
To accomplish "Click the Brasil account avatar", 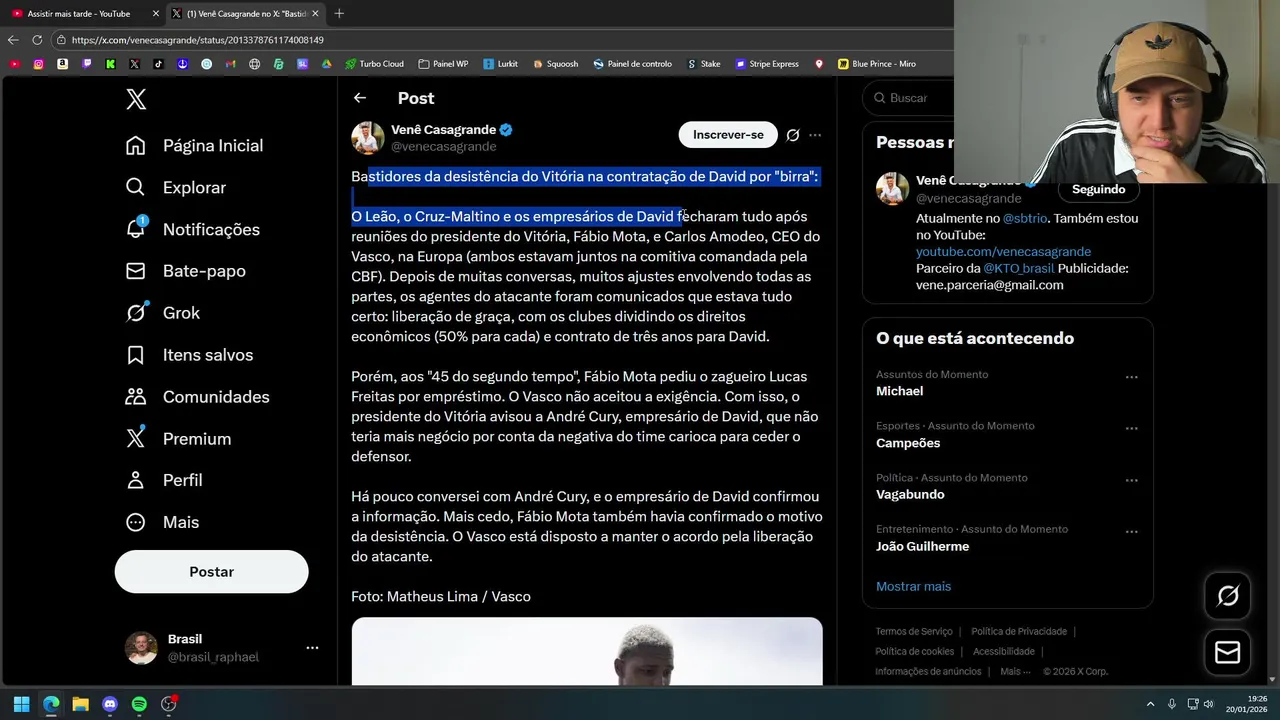I will tap(141, 648).
